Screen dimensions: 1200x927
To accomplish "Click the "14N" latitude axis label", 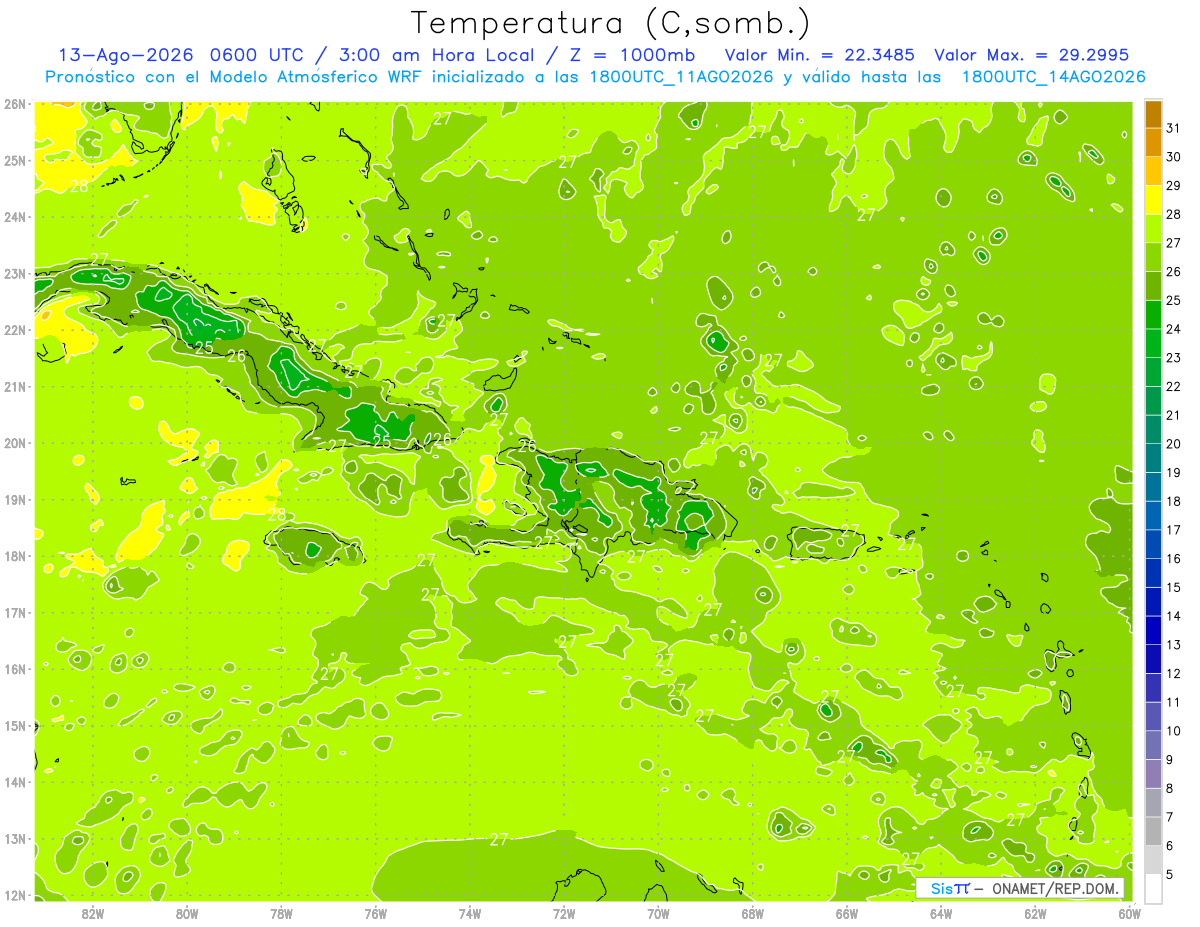I will pos(15,782).
